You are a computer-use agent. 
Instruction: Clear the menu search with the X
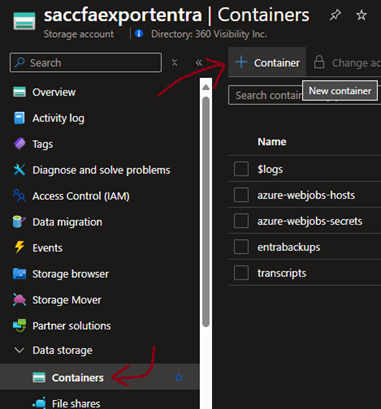coord(174,63)
